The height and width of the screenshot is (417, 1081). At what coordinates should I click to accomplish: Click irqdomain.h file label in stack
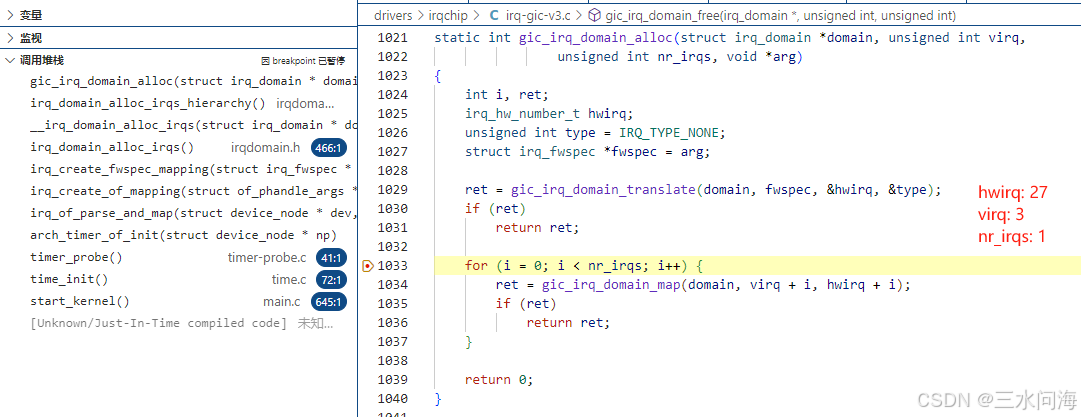[x=266, y=148]
